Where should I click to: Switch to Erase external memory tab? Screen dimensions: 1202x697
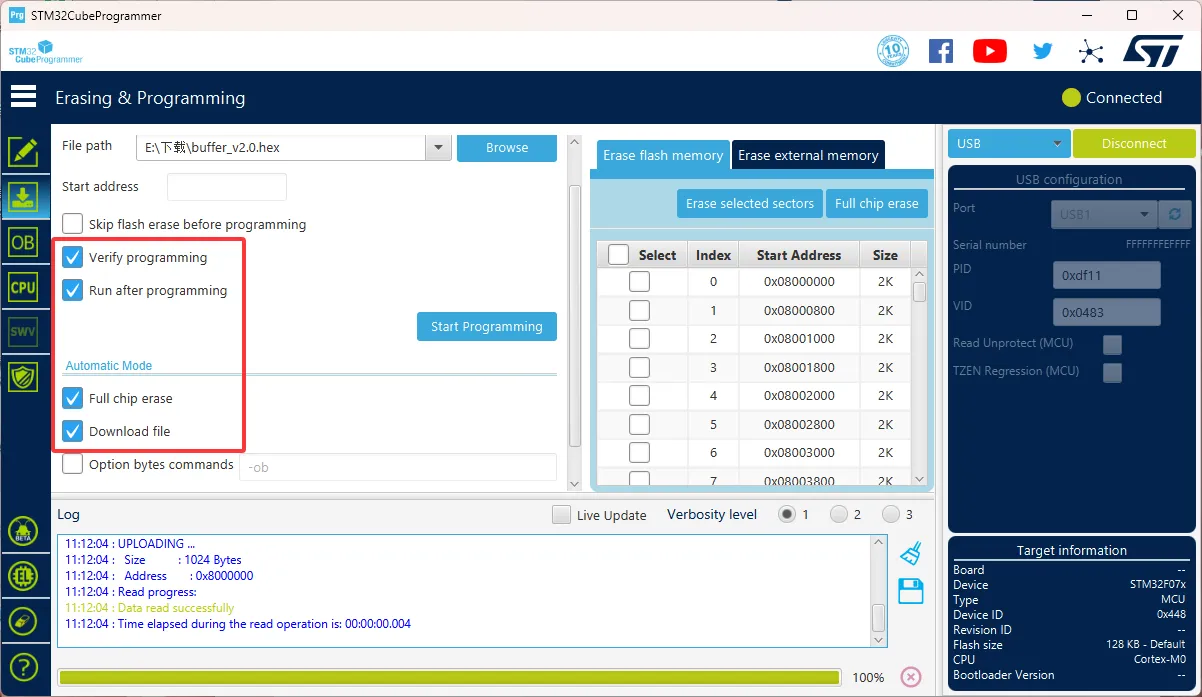tap(808, 155)
